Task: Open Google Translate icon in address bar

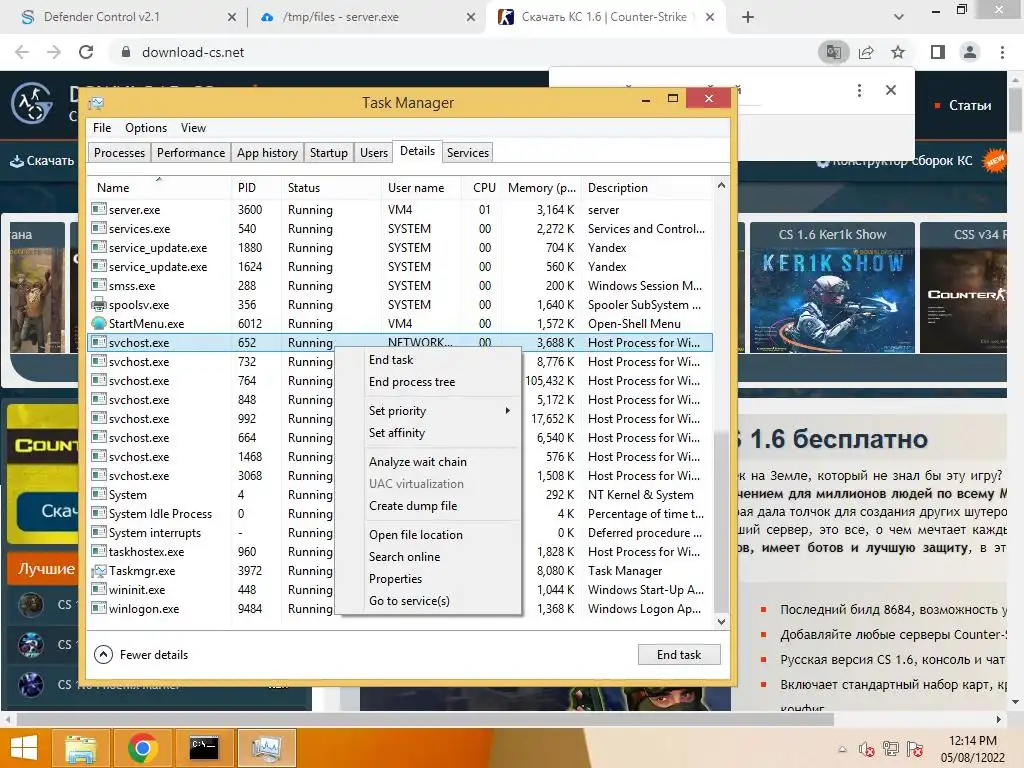Action: [834, 52]
